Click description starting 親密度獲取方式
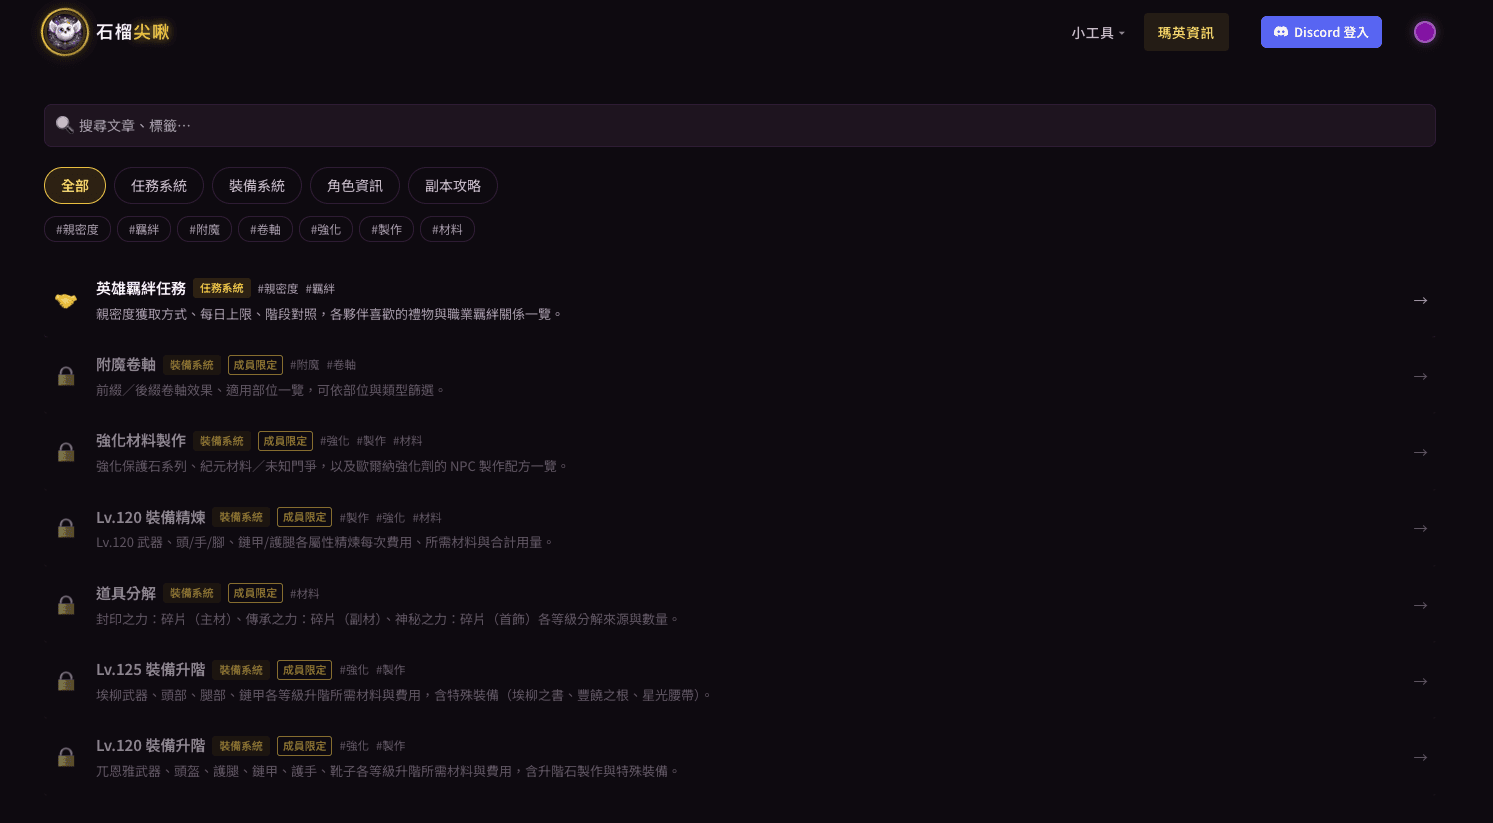Screen dimensions: 1493x823 (x=330, y=314)
